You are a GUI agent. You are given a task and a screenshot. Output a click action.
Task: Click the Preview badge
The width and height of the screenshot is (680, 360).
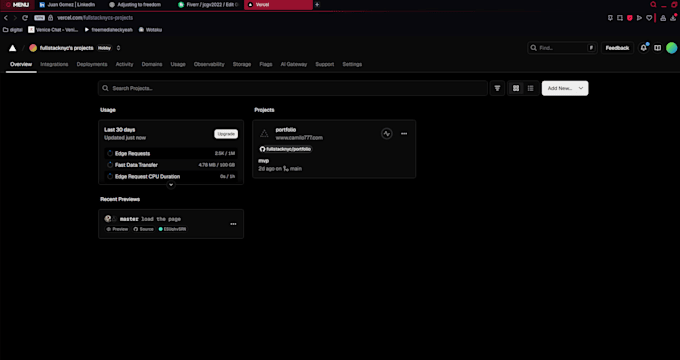coord(117,229)
